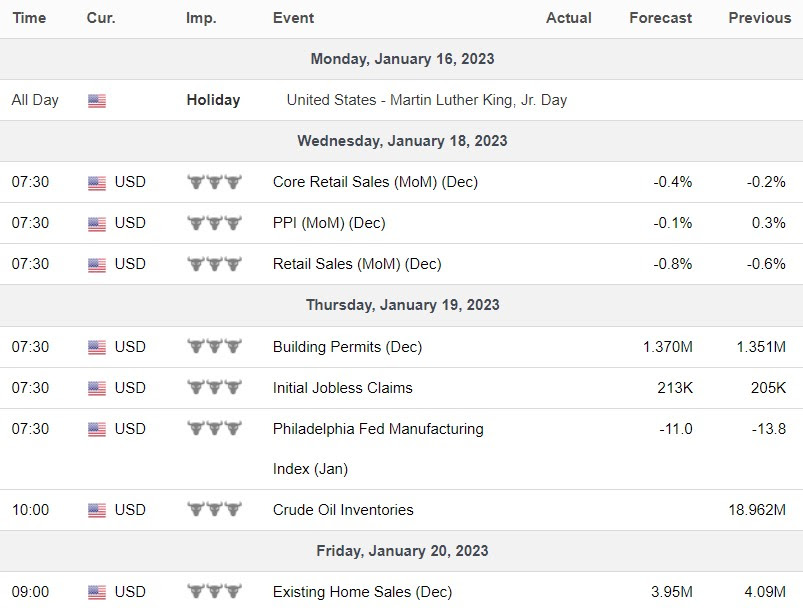Click importance bulls for Initial Jobless Claims
Image resolution: width=803 pixels, height=608 pixels.
click(214, 387)
